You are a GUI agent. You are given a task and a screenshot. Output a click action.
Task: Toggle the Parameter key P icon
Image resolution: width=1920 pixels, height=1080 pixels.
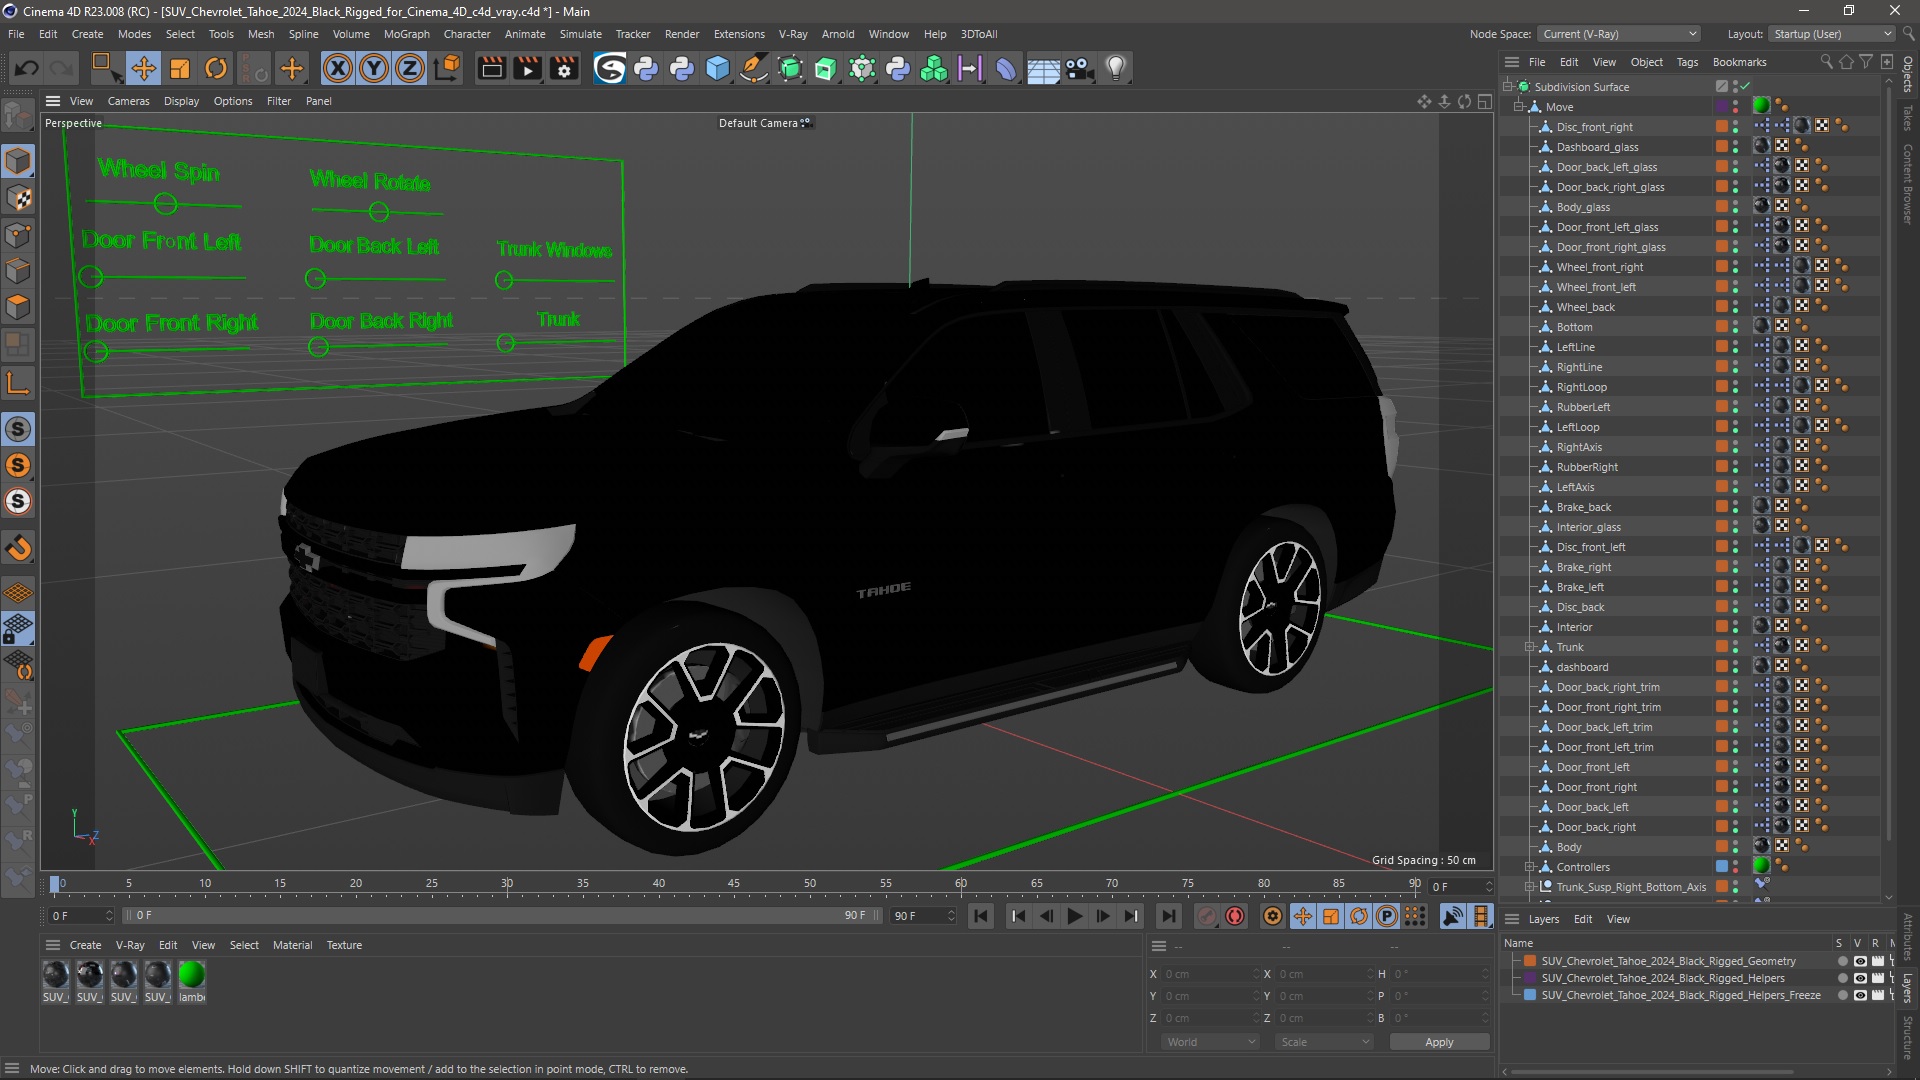point(1386,916)
